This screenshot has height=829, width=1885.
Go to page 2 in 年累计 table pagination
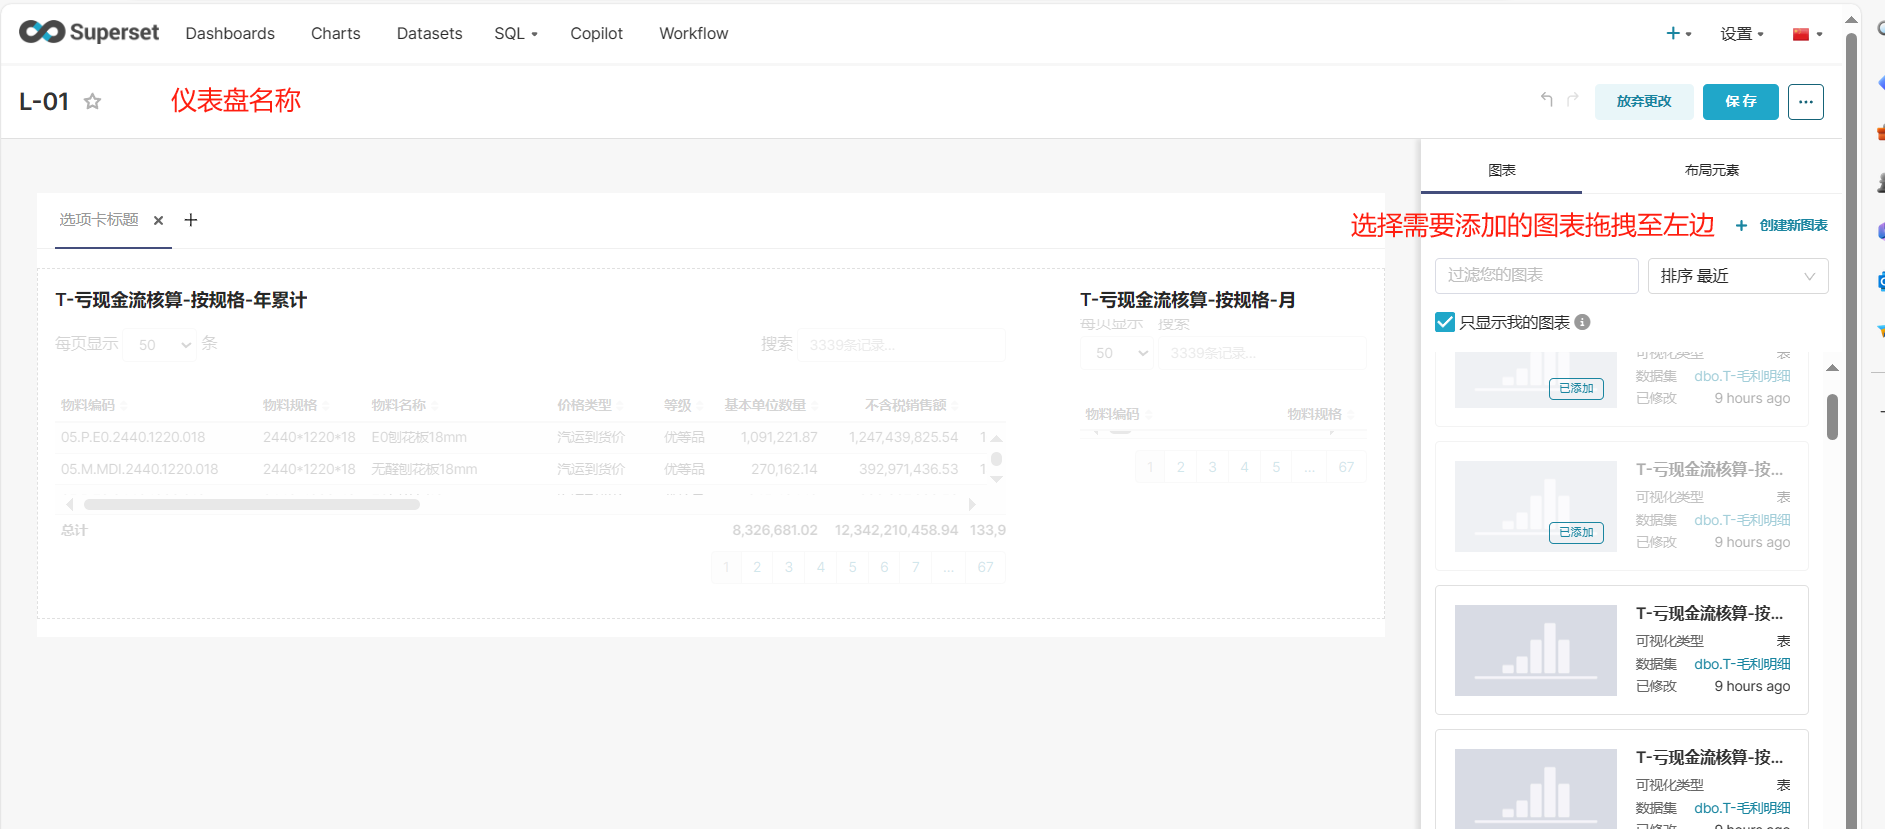click(757, 567)
